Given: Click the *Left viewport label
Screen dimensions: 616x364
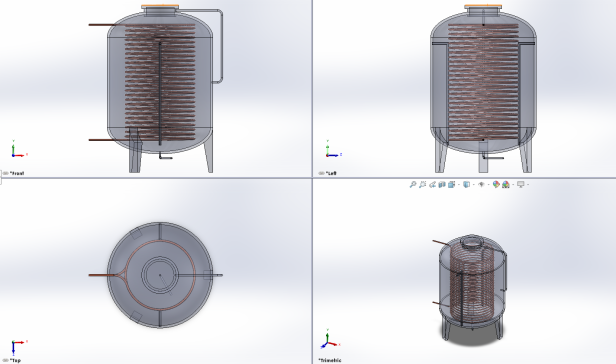Looking at the screenshot, I should click(x=331, y=173).
